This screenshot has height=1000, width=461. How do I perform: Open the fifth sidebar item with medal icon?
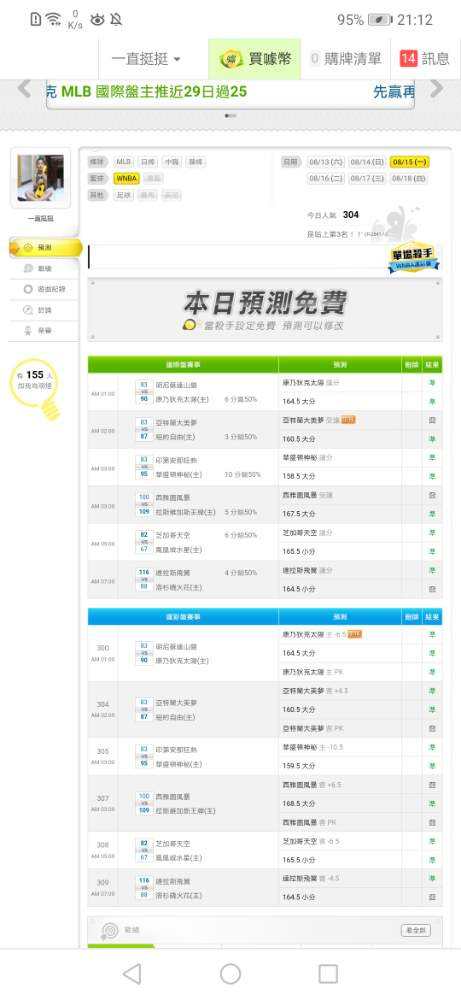click(x=44, y=330)
